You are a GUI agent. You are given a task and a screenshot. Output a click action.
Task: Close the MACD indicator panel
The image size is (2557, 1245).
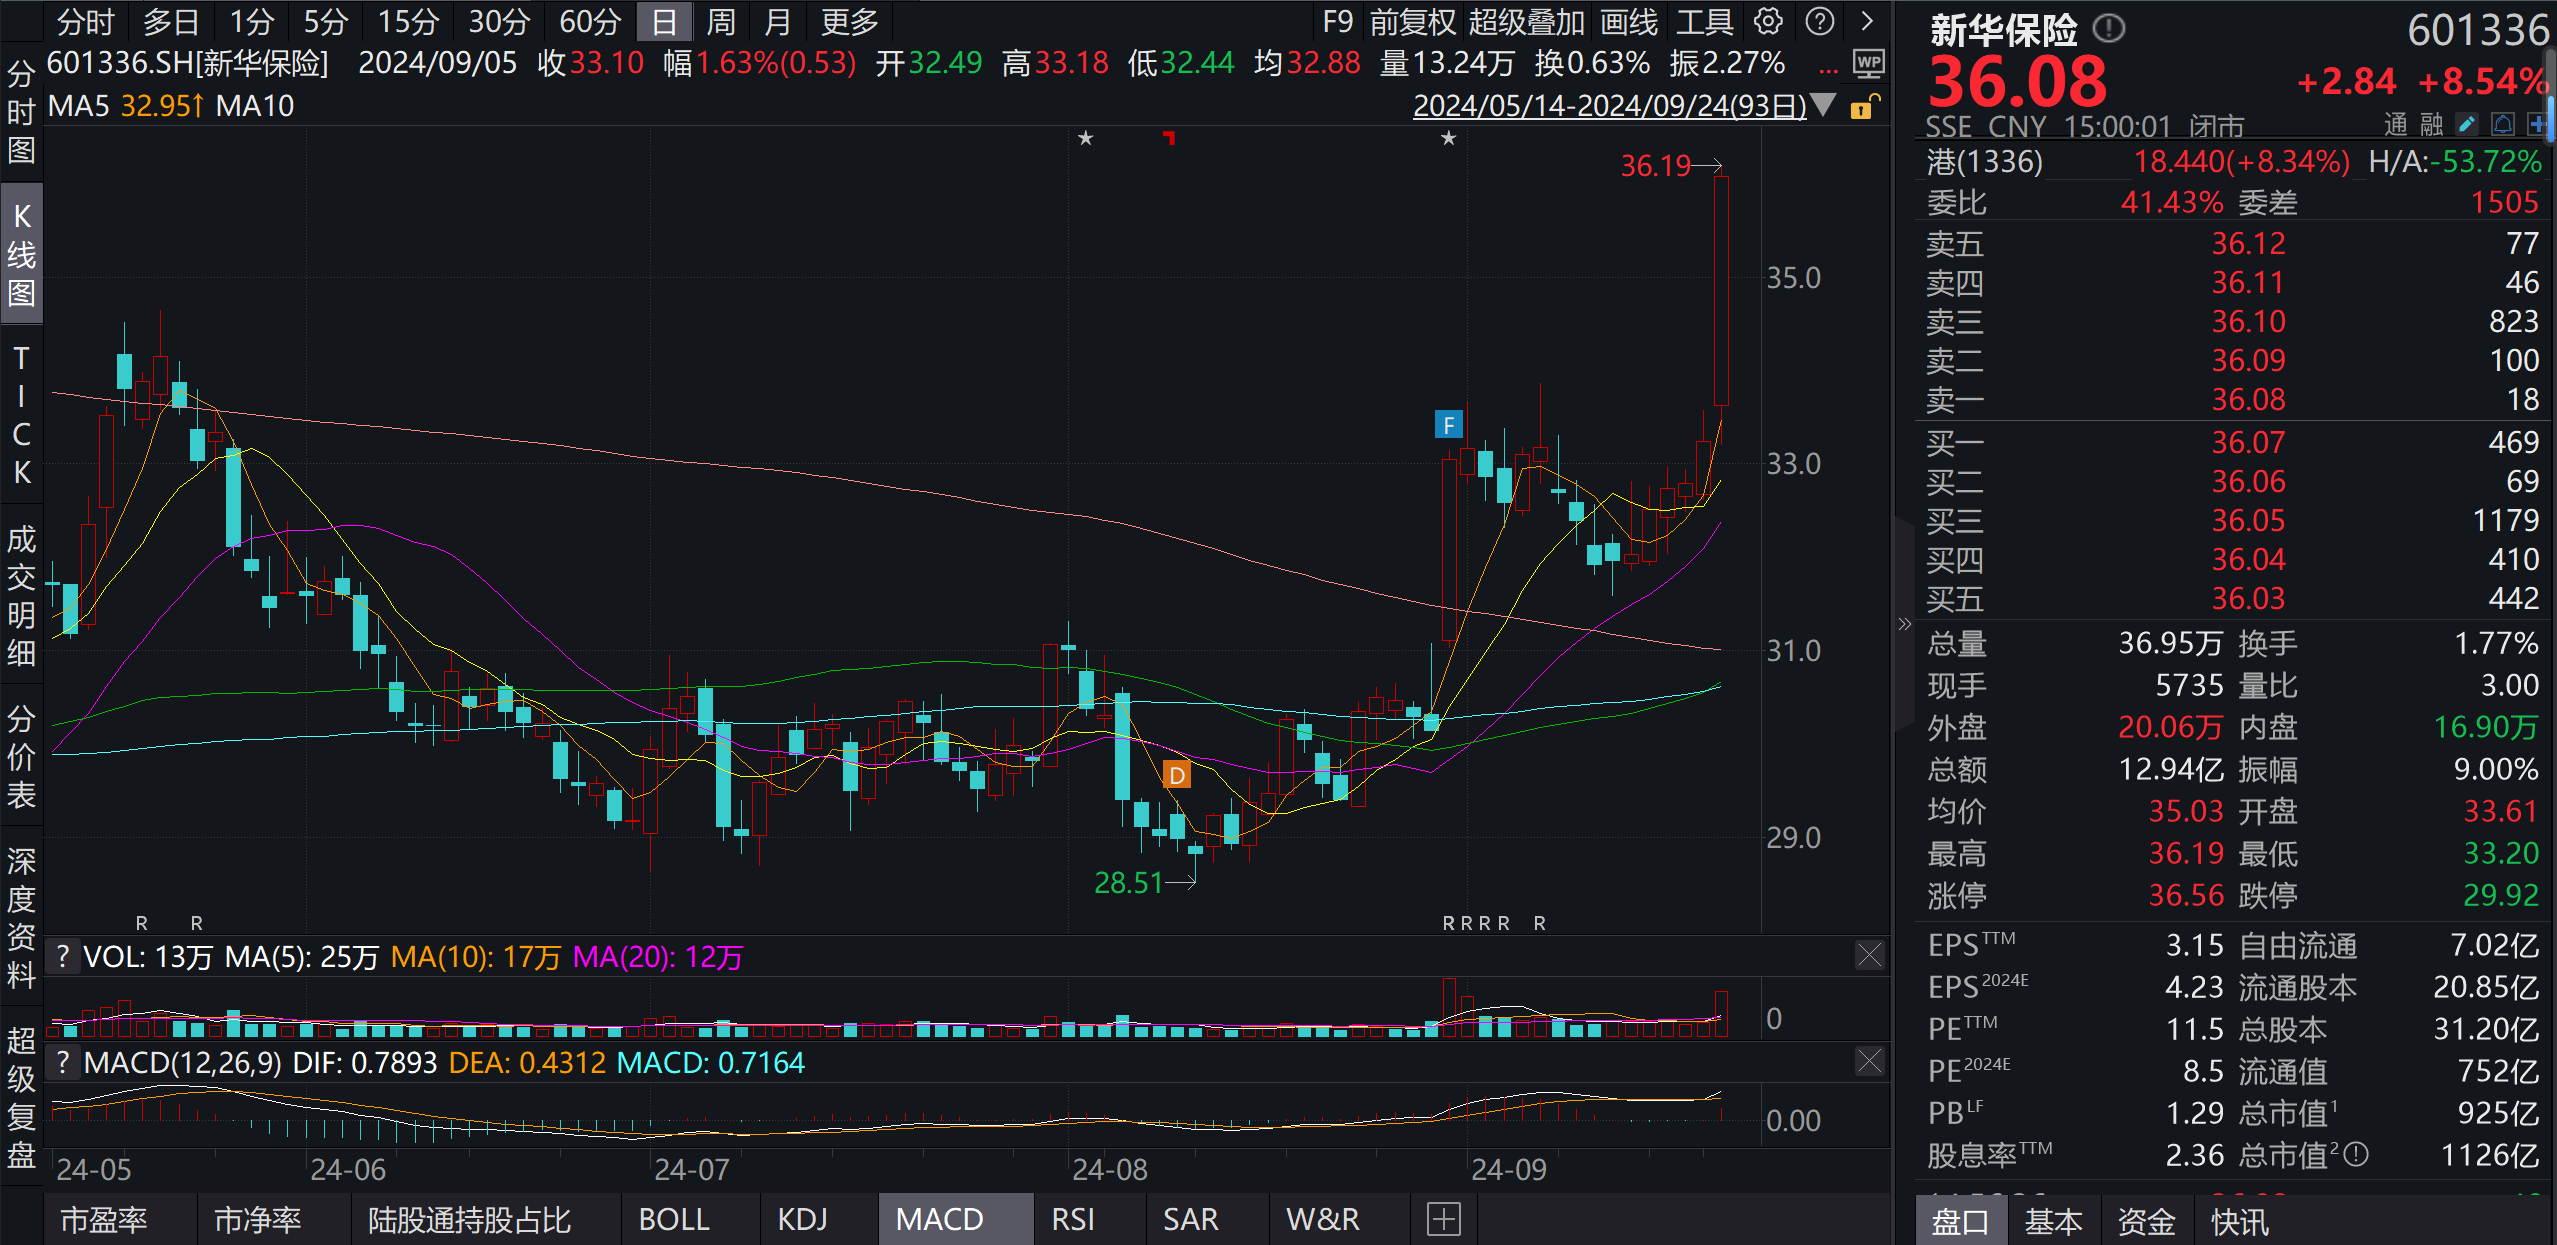pyautogui.click(x=1869, y=1061)
